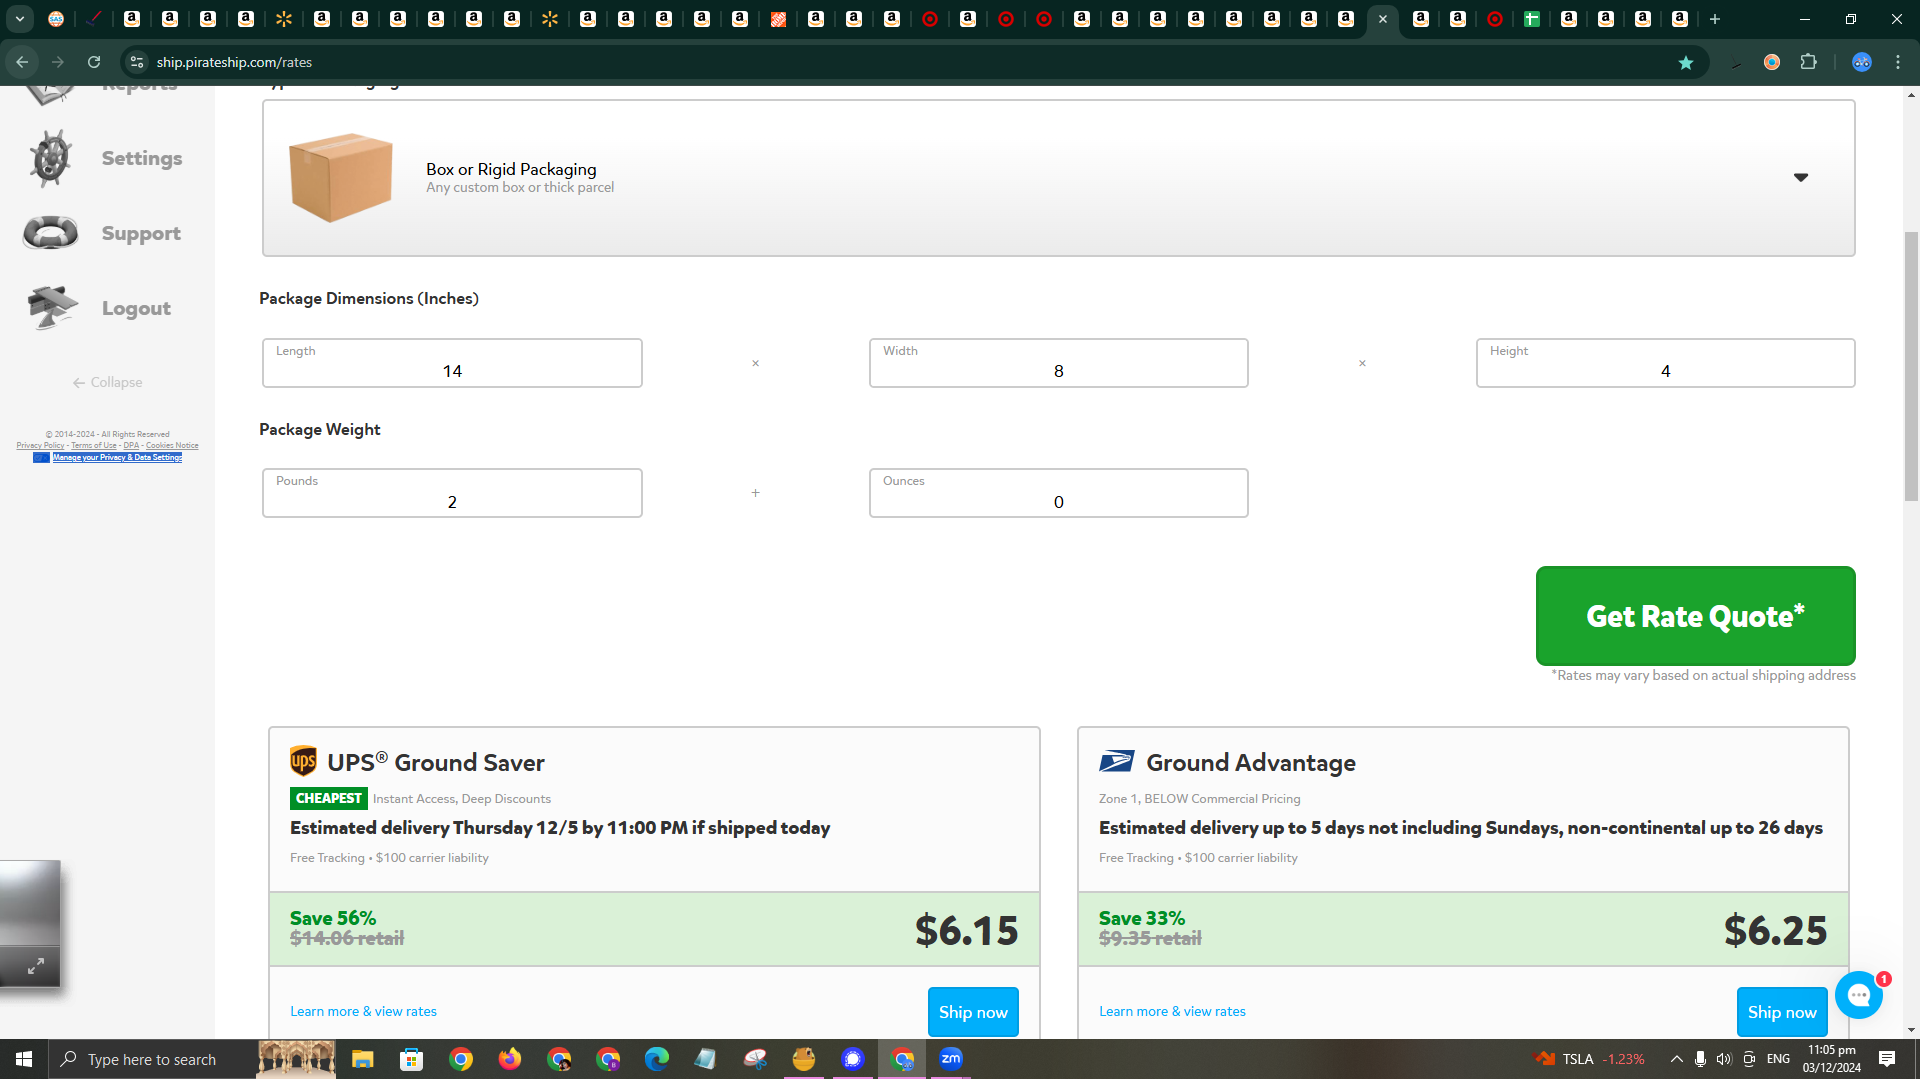Open the DPA link
This screenshot has width=1920, height=1079.
coord(131,446)
